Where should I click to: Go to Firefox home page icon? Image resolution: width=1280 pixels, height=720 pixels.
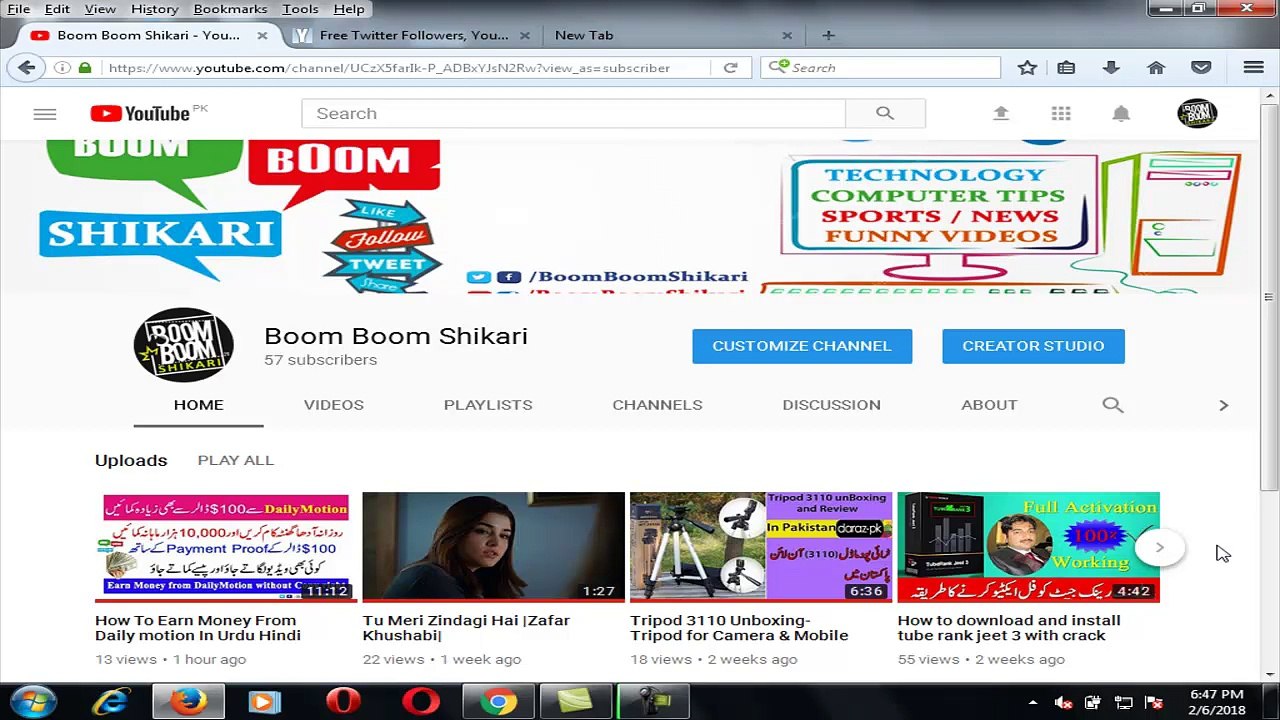click(1156, 68)
